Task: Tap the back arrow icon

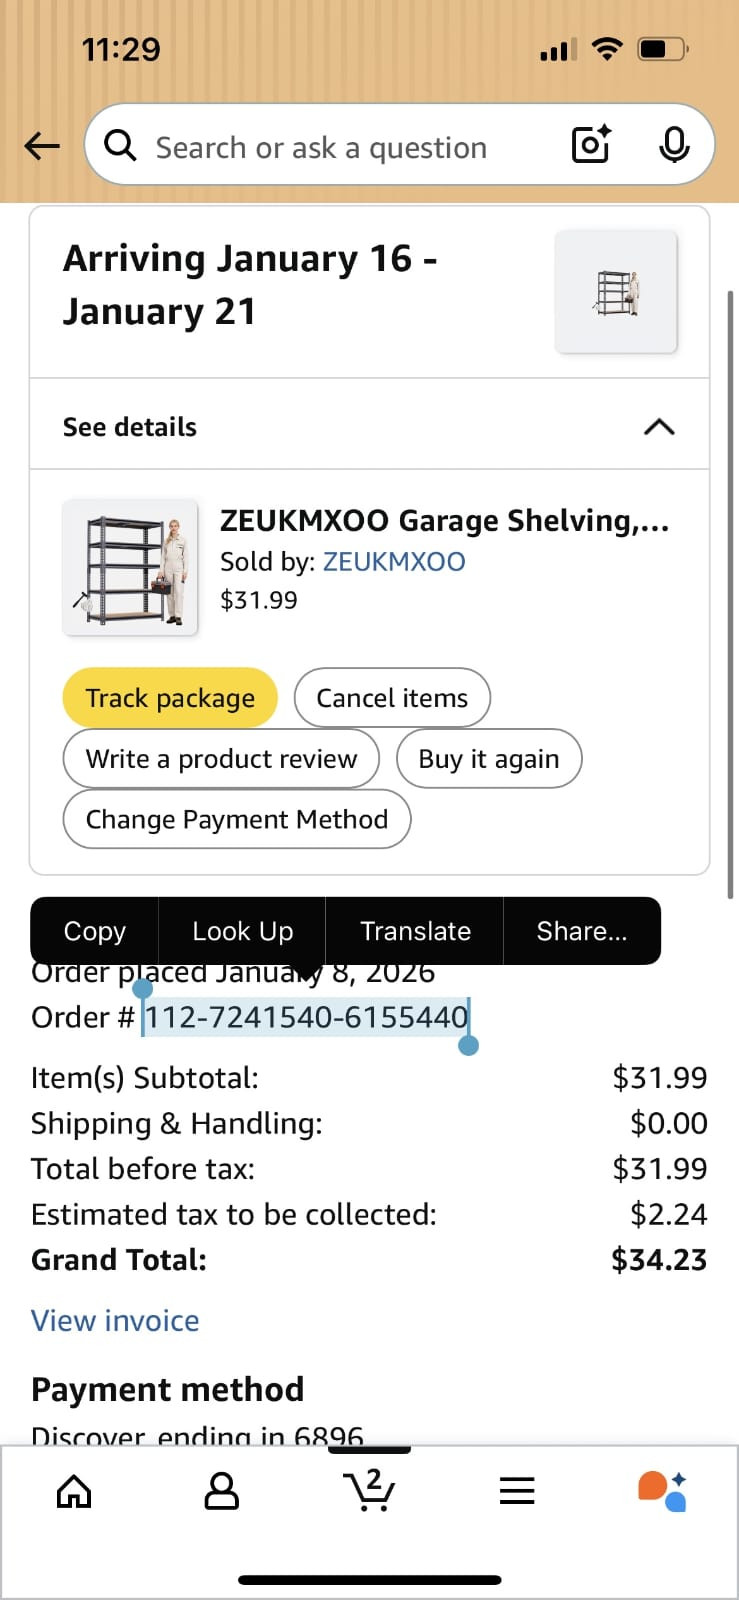Action: (42, 147)
